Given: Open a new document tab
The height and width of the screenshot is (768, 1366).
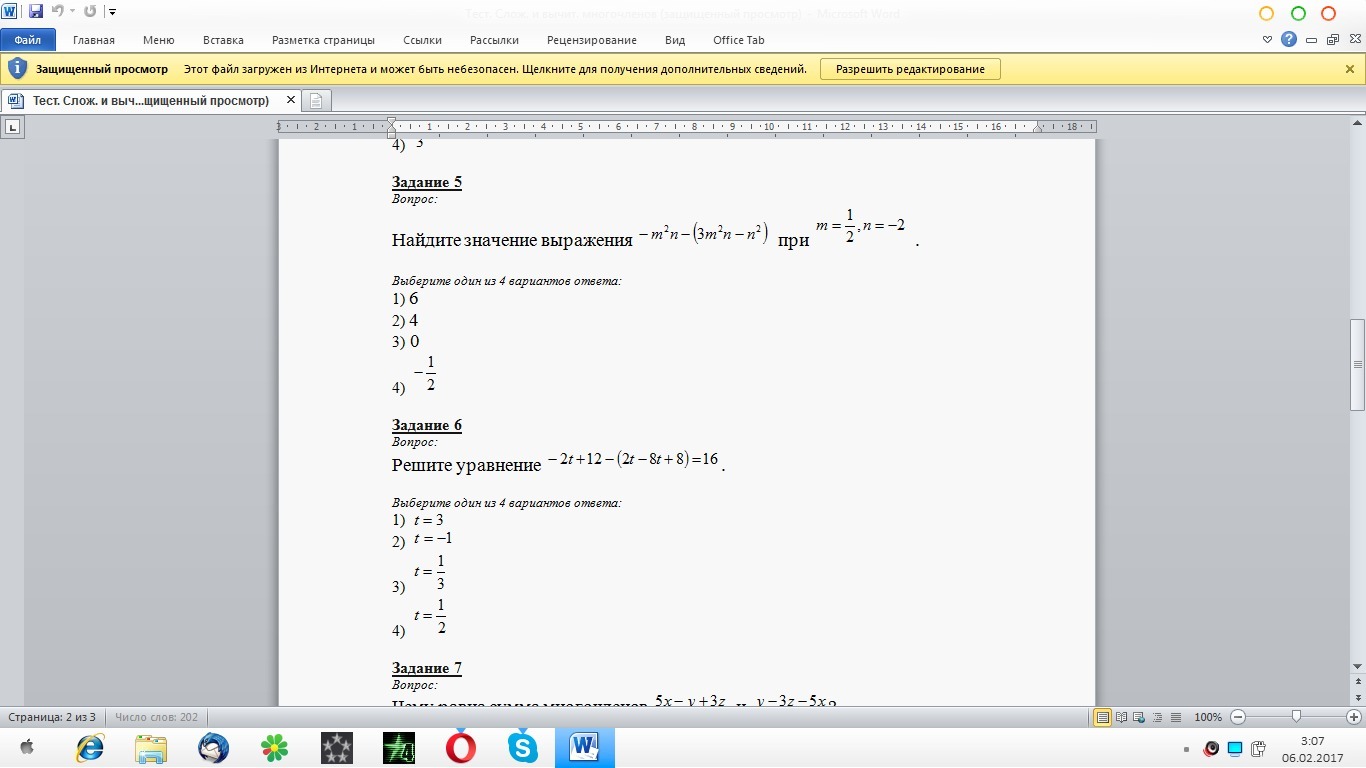Looking at the screenshot, I should (x=316, y=101).
